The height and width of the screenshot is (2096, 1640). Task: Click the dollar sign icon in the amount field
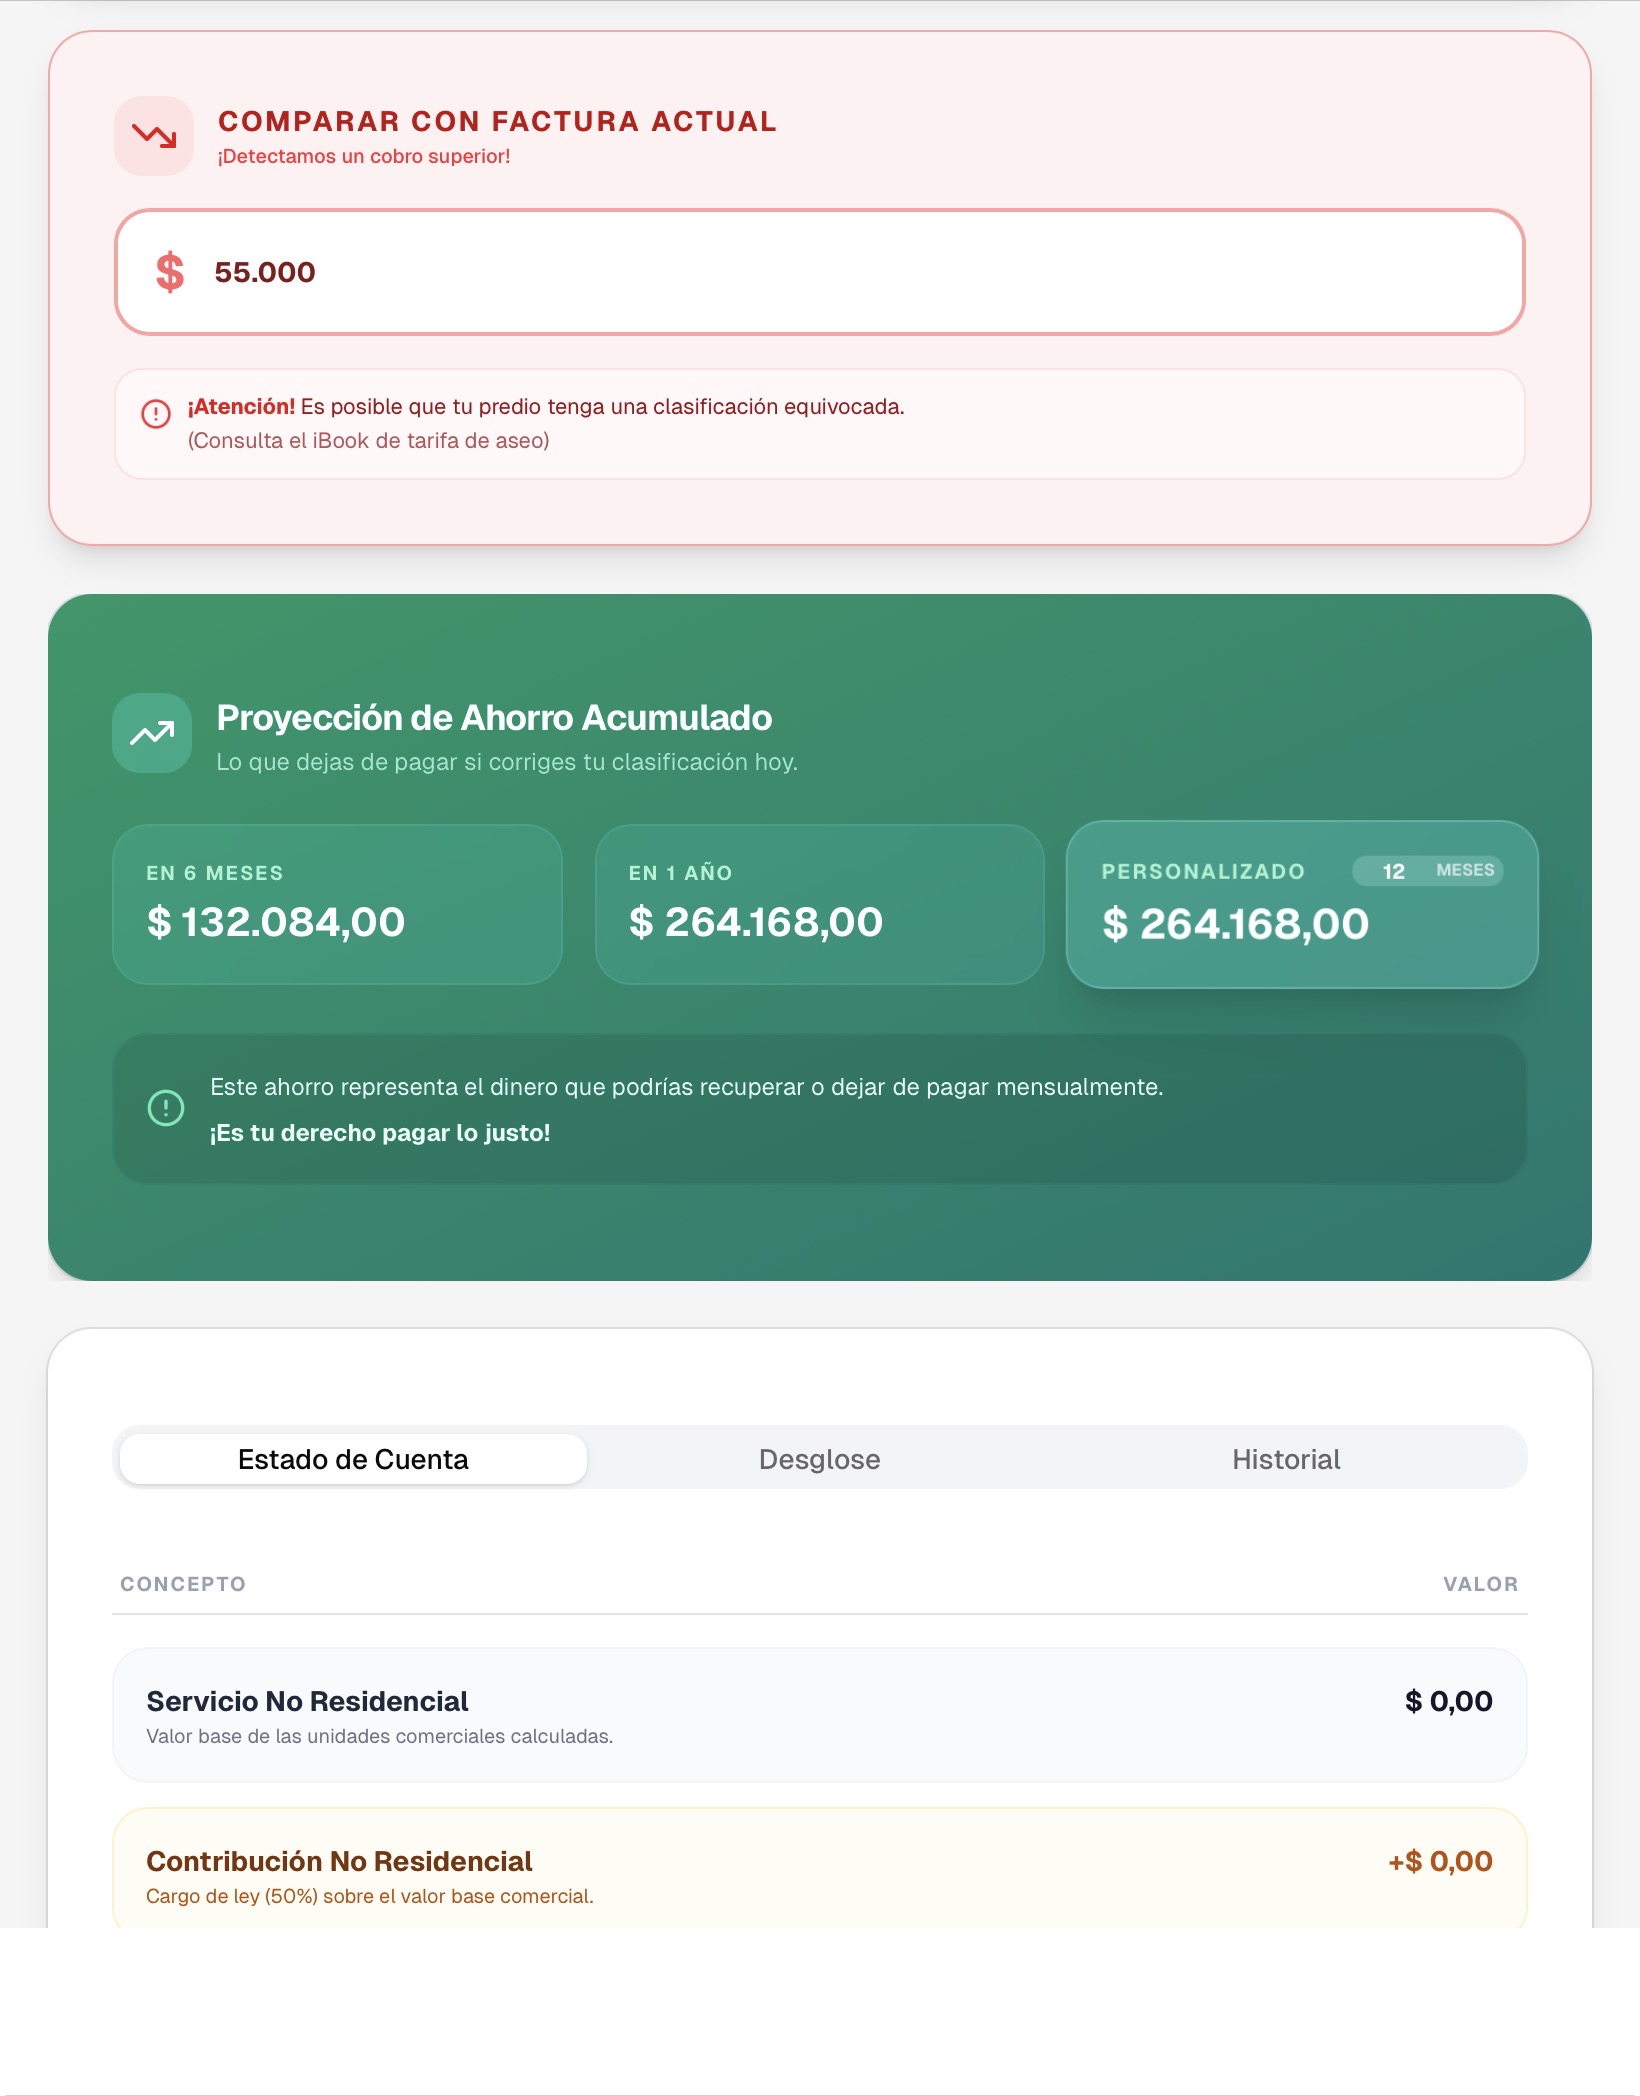tap(170, 271)
